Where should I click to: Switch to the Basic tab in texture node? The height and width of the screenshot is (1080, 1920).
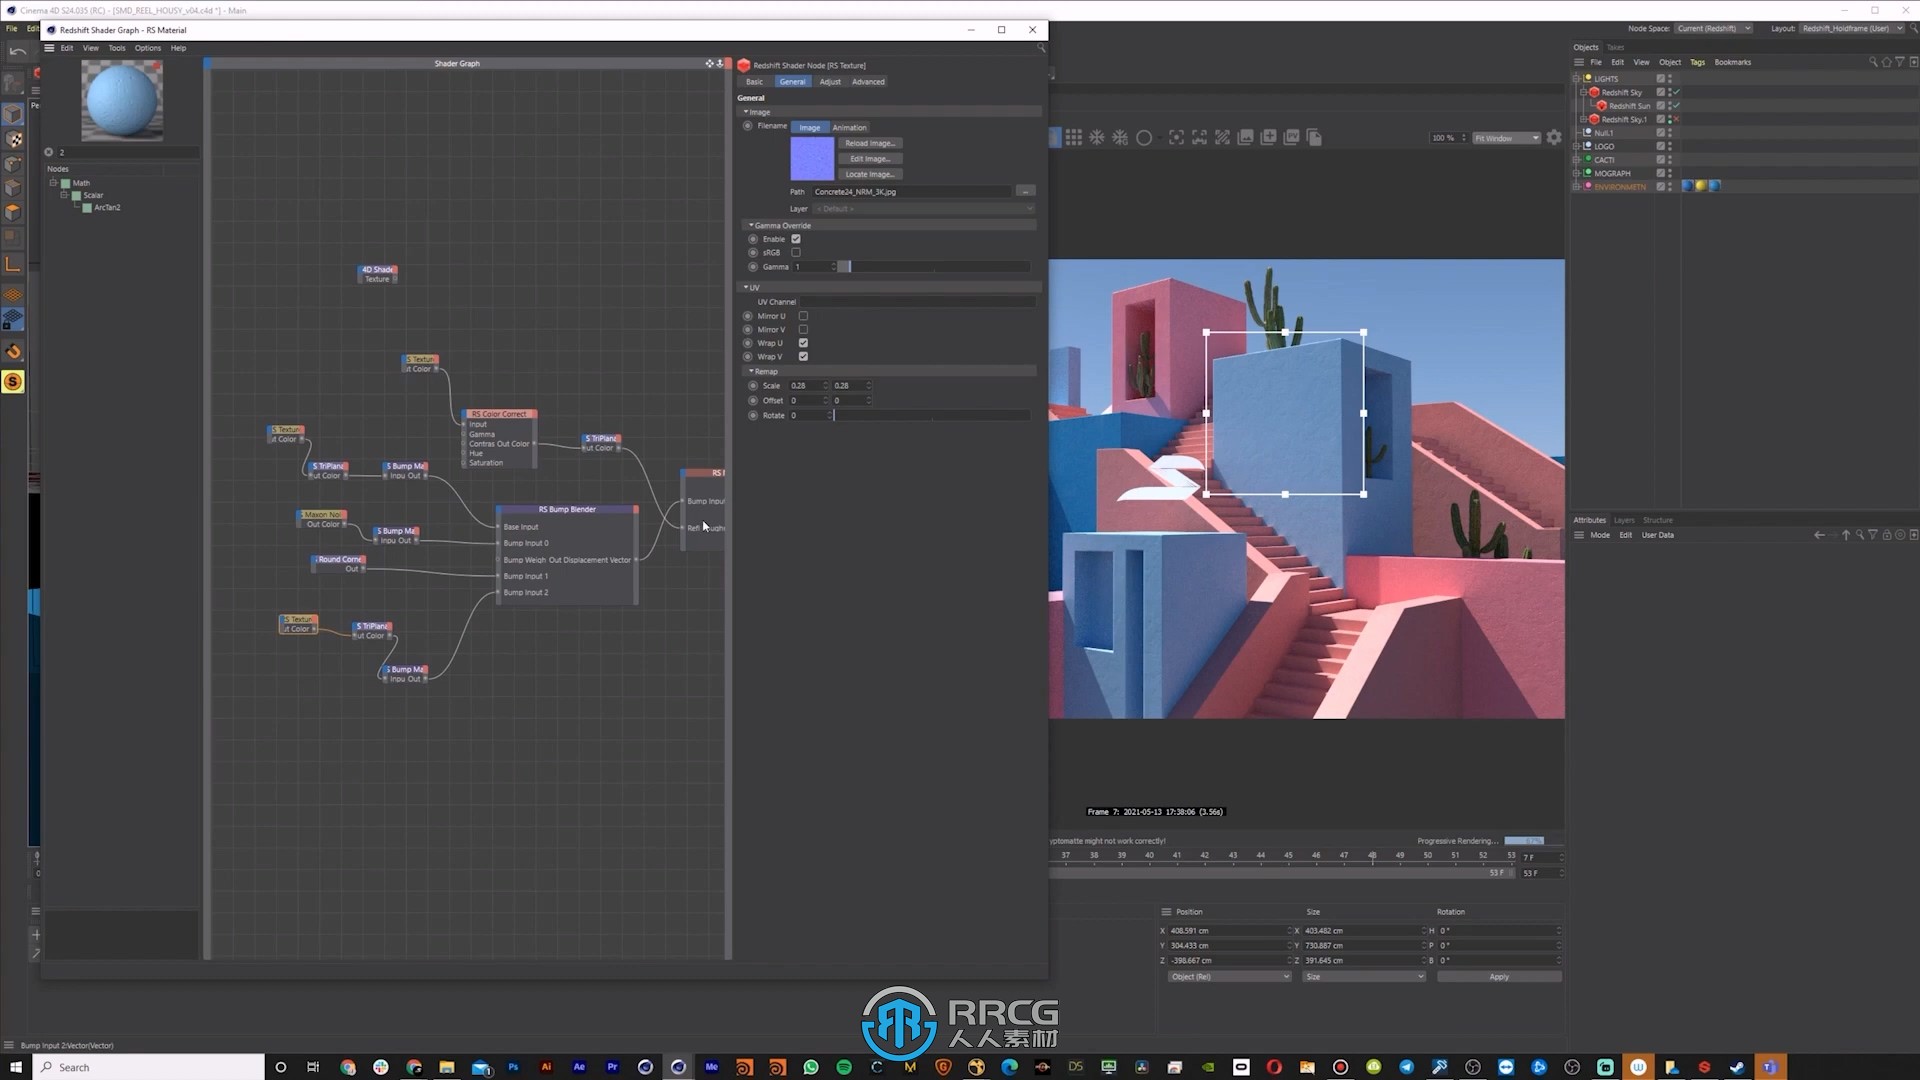(x=756, y=82)
